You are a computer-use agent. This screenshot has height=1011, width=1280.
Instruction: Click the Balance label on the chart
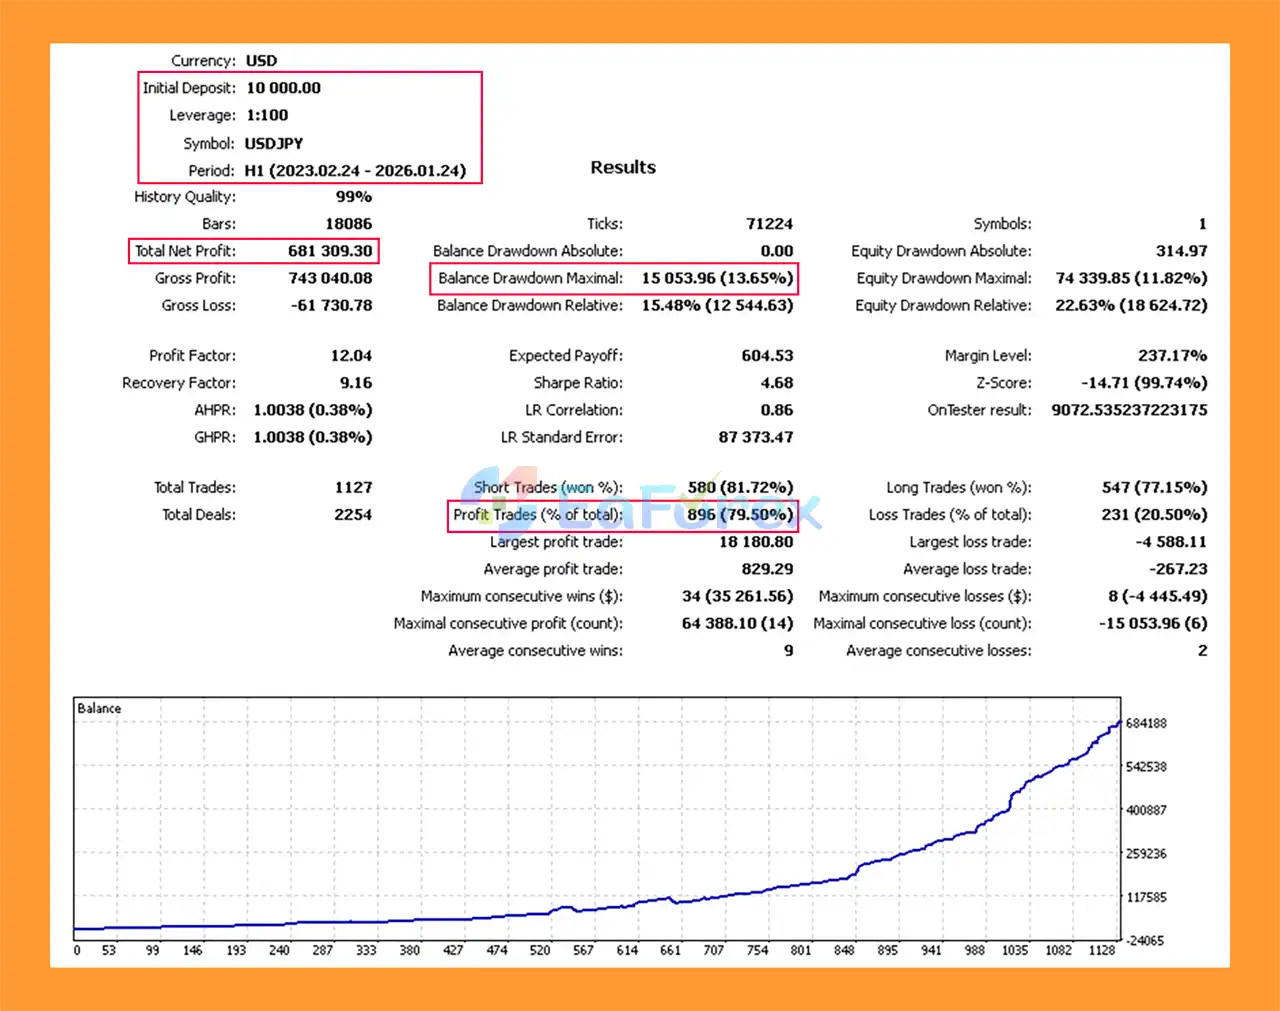tap(99, 708)
